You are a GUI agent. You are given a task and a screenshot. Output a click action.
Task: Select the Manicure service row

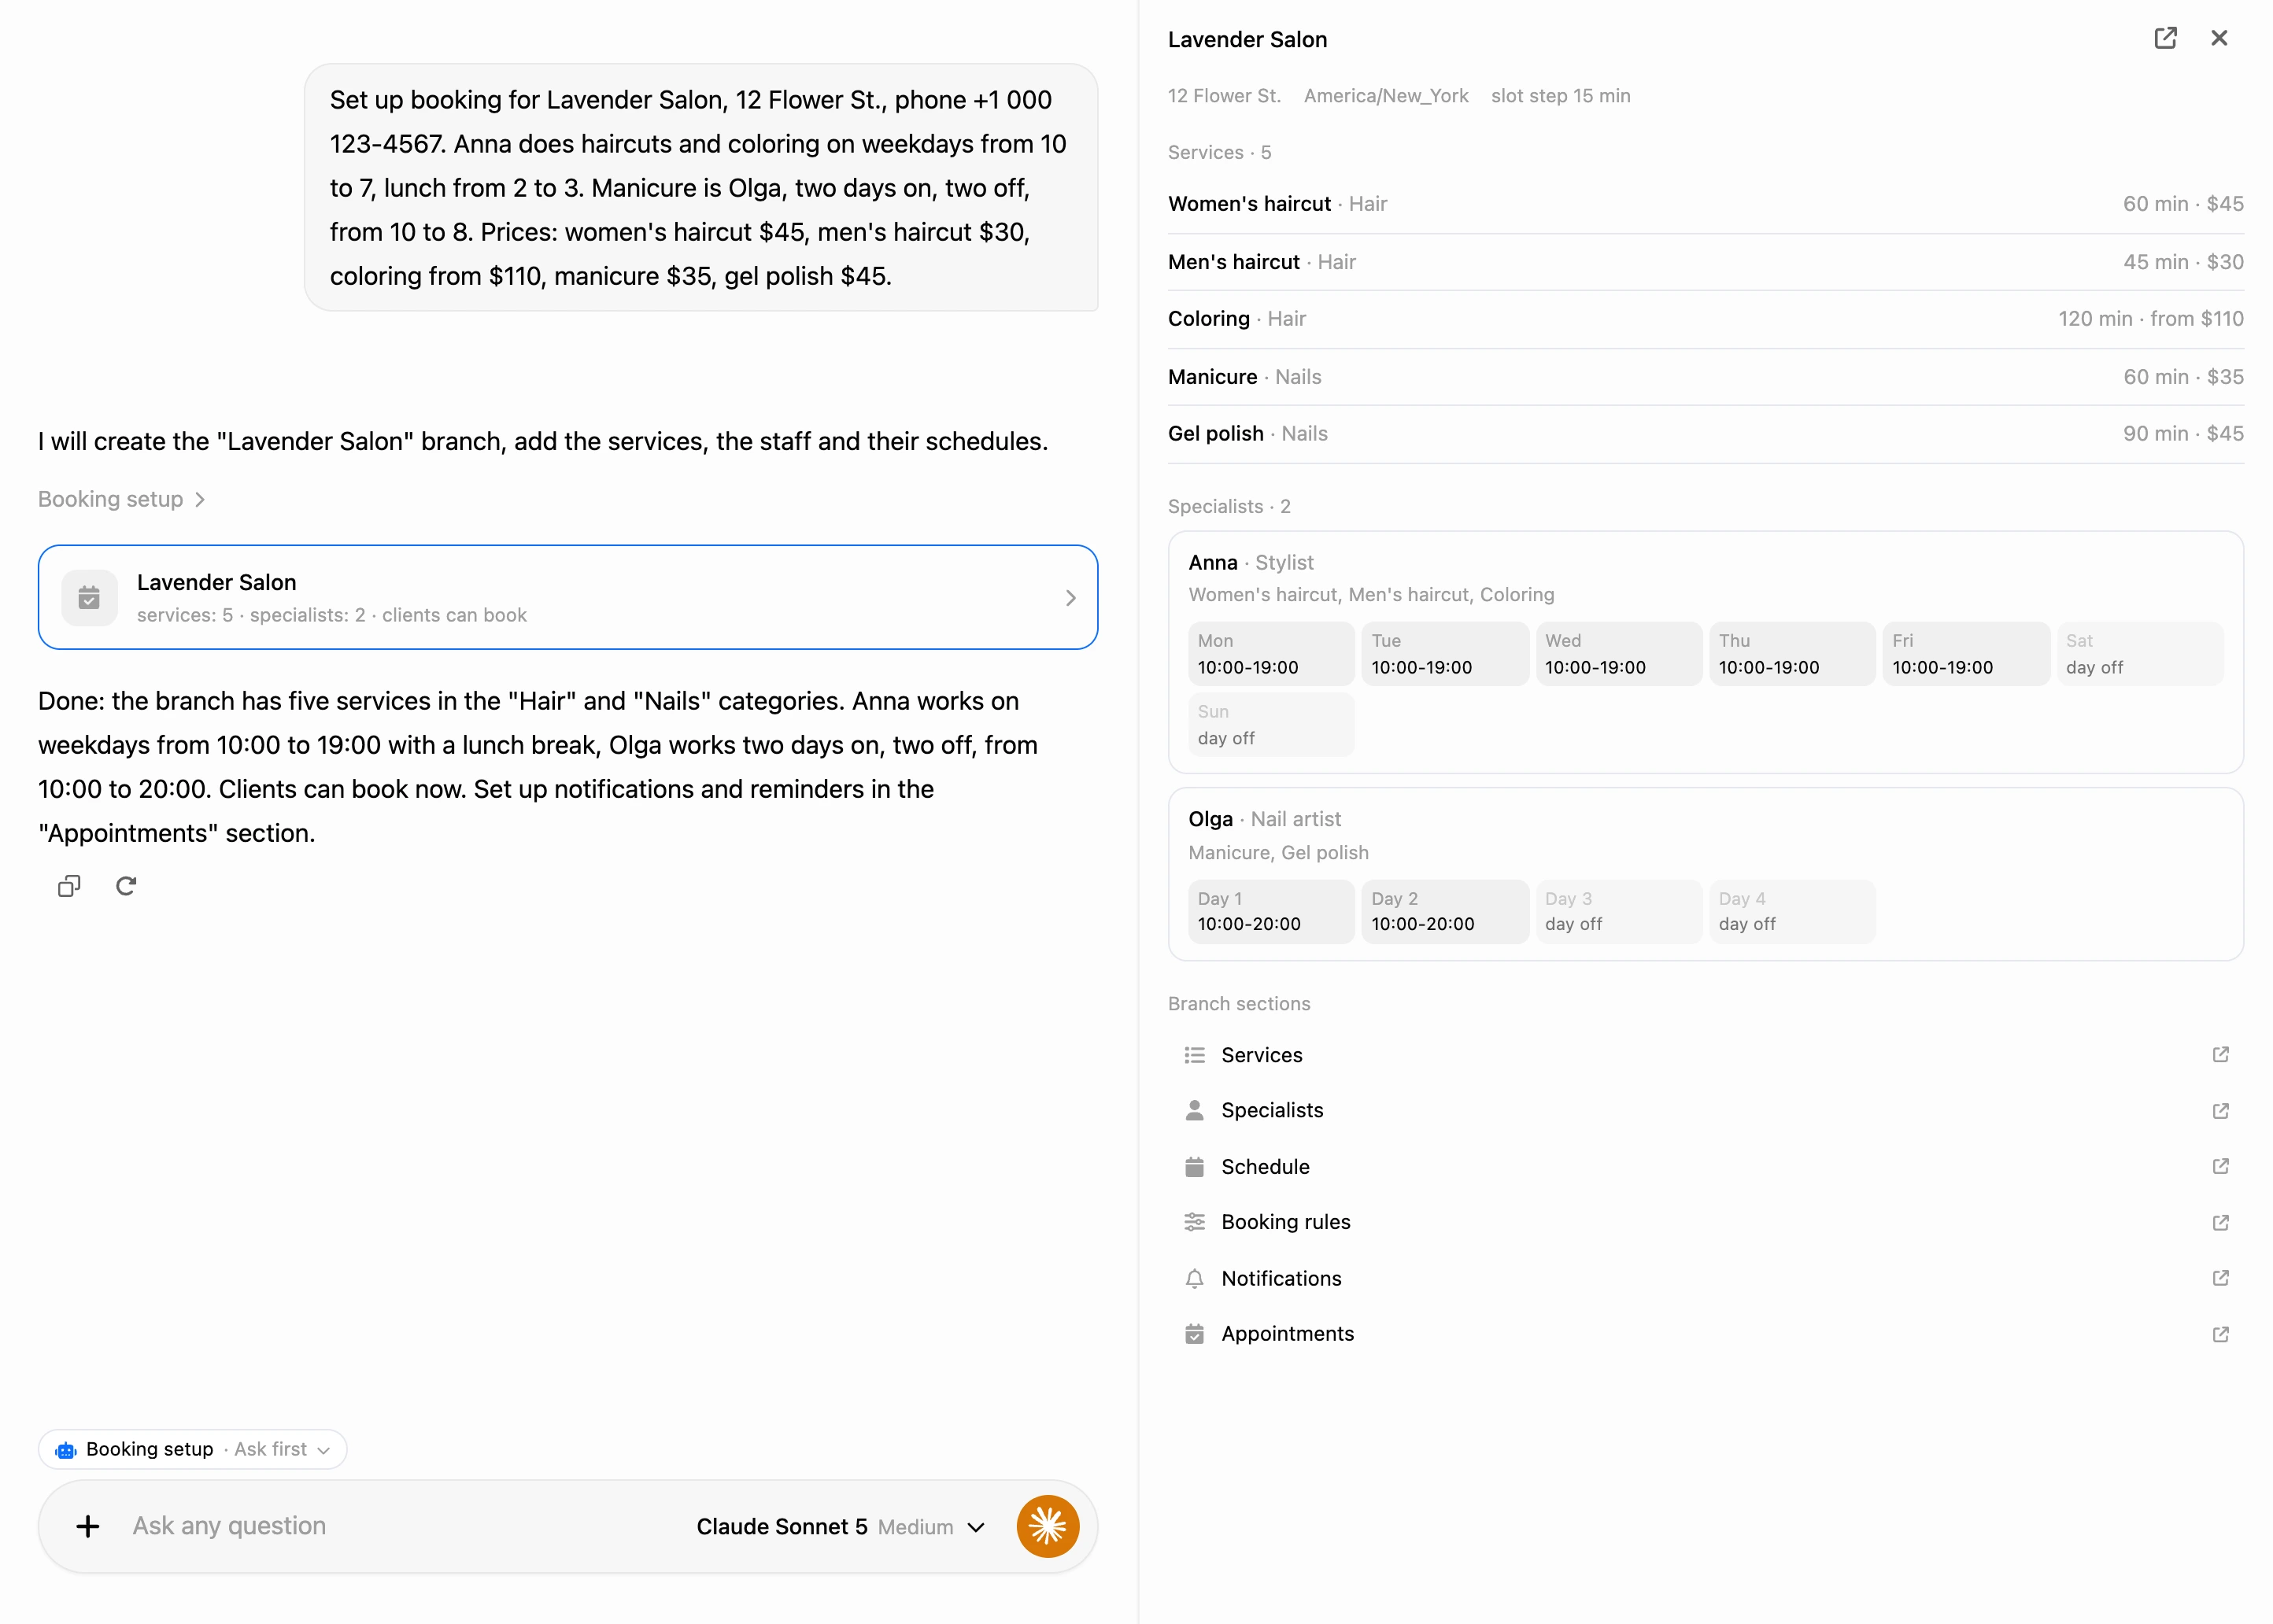[1705, 377]
